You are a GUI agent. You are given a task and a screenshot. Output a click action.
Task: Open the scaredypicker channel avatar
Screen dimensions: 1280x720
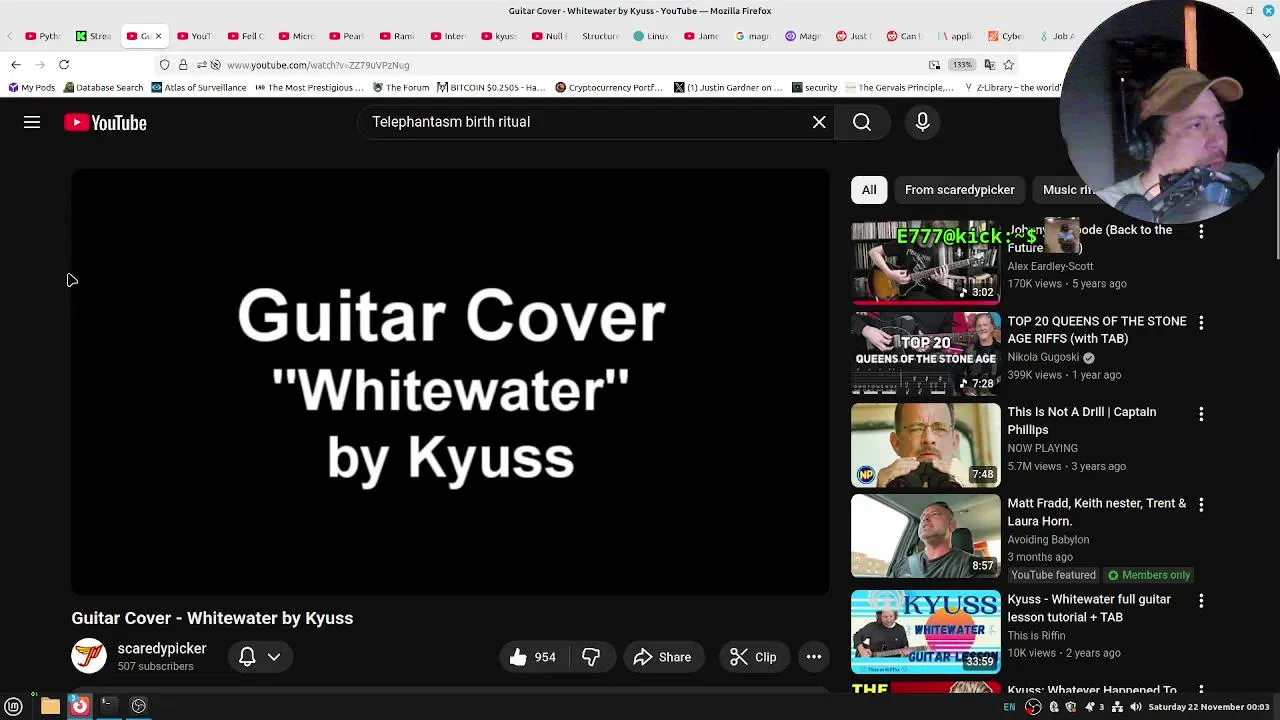[x=89, y=656]
